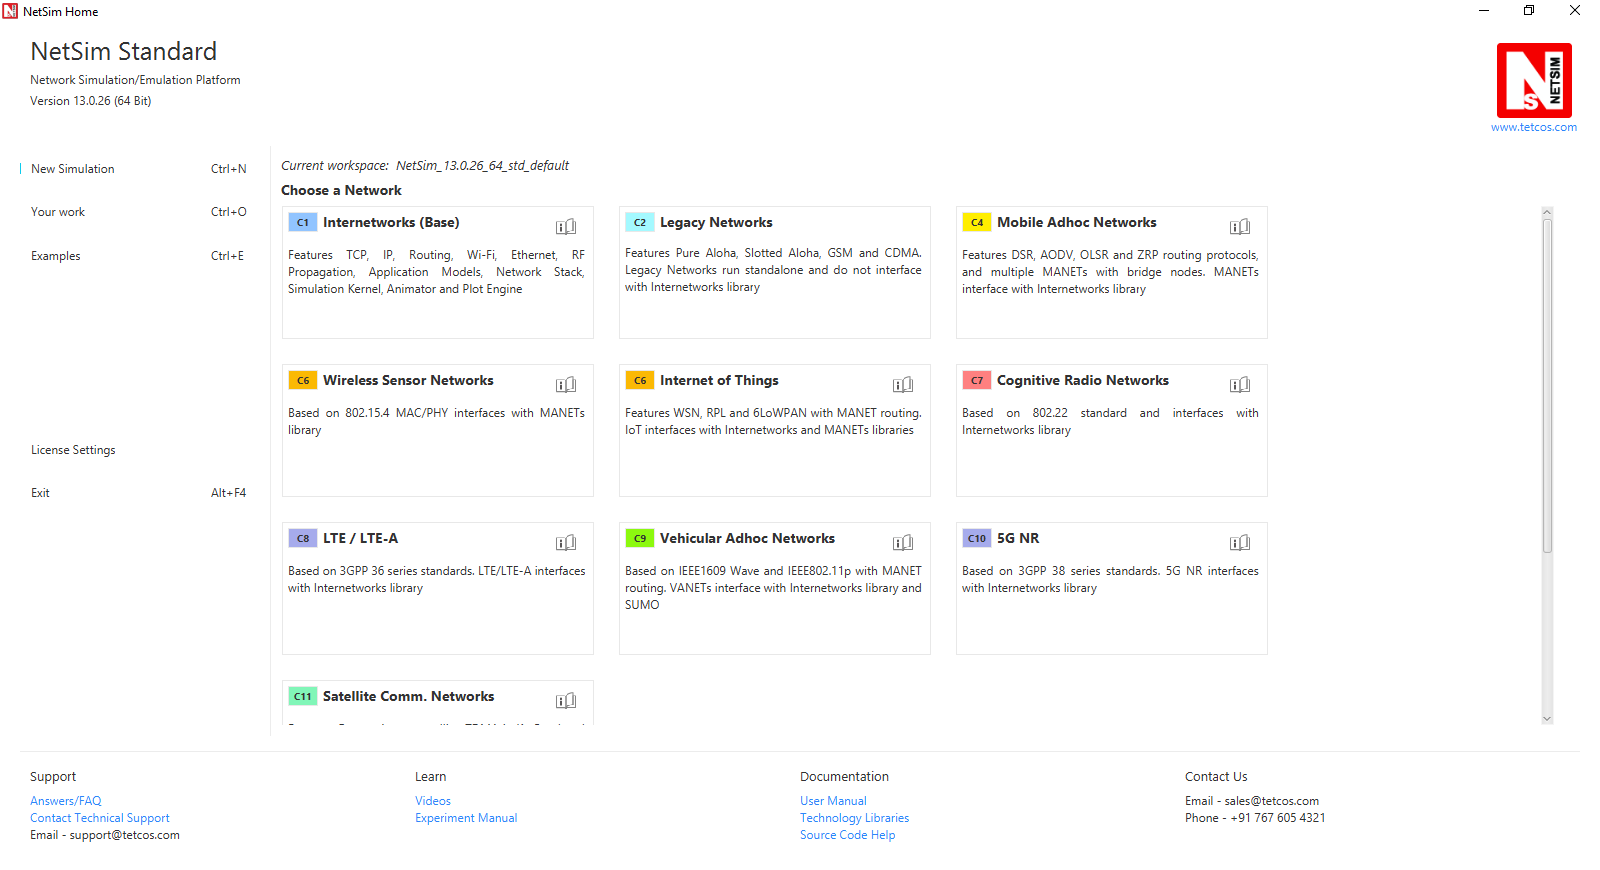1600x870 pixels.
Task: Click the 5G NR description text
Action: point(1110,579)
